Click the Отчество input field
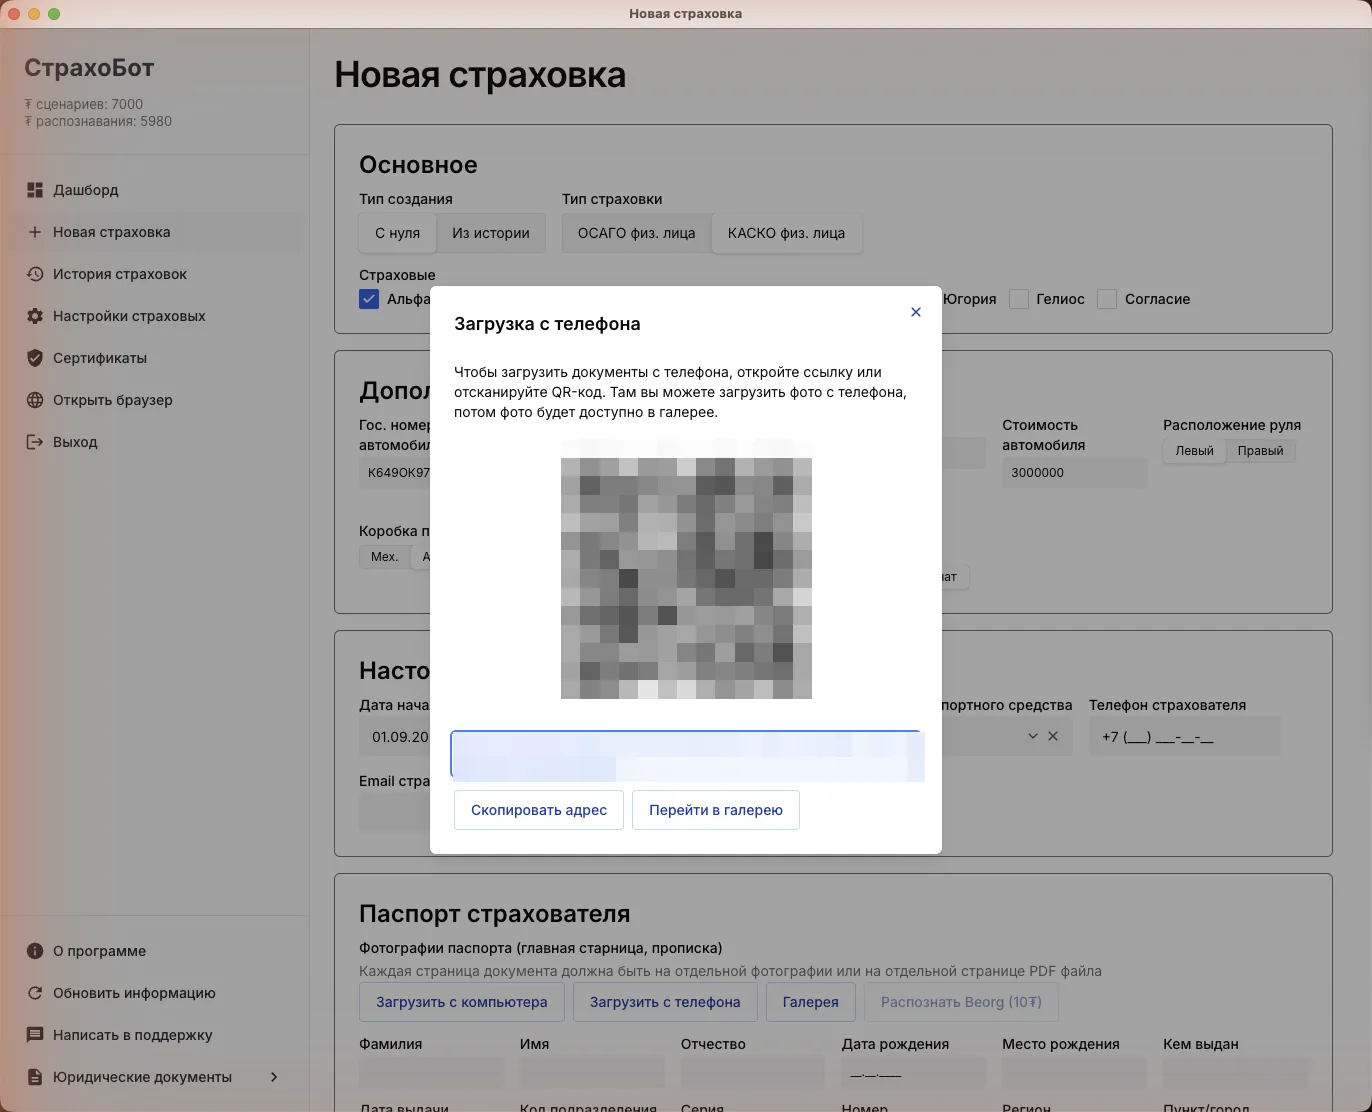Viewport: 1372px width, 1112px height. click(753, 1074)
